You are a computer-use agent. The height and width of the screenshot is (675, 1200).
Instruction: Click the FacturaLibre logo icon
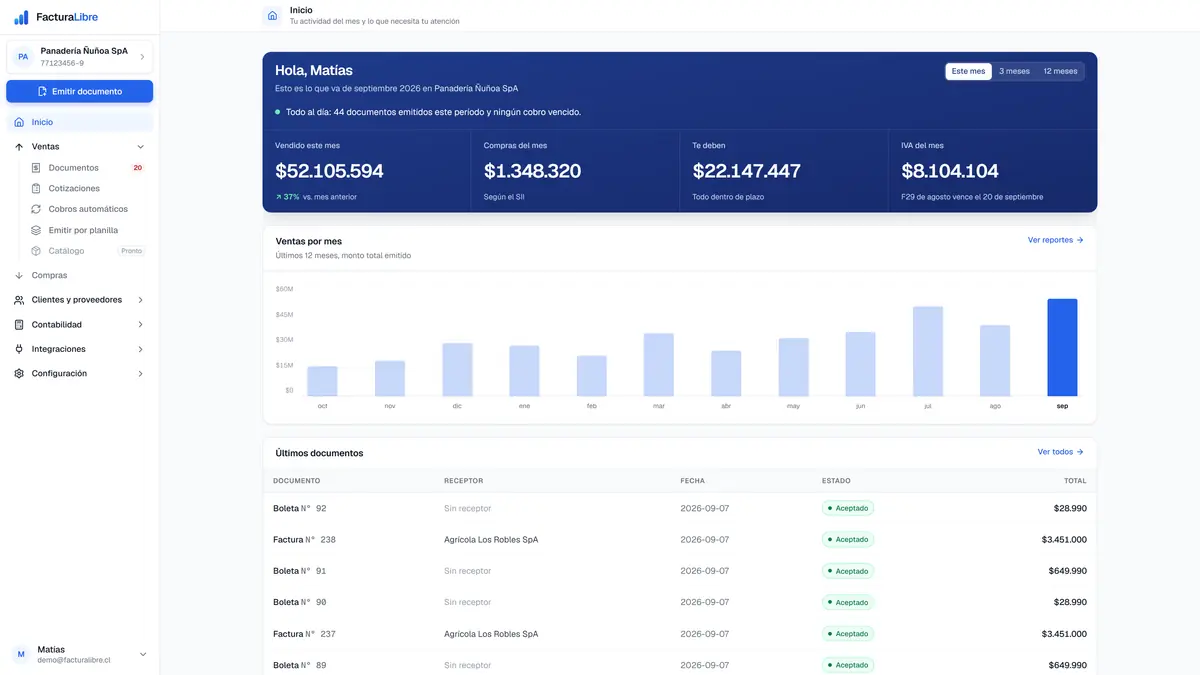tap(21, 17)
